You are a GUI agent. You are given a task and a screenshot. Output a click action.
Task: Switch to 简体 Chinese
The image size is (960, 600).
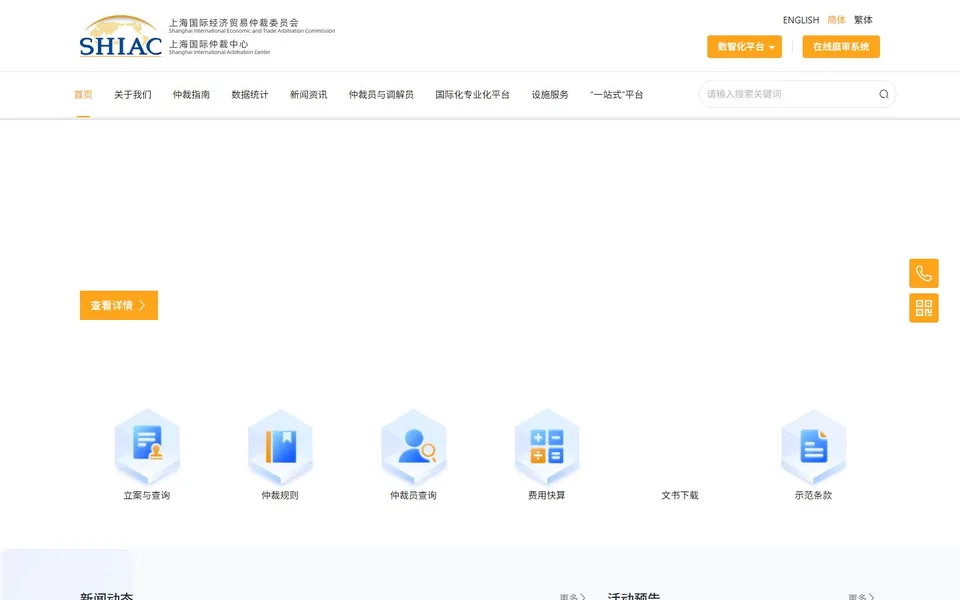(836, 20)
